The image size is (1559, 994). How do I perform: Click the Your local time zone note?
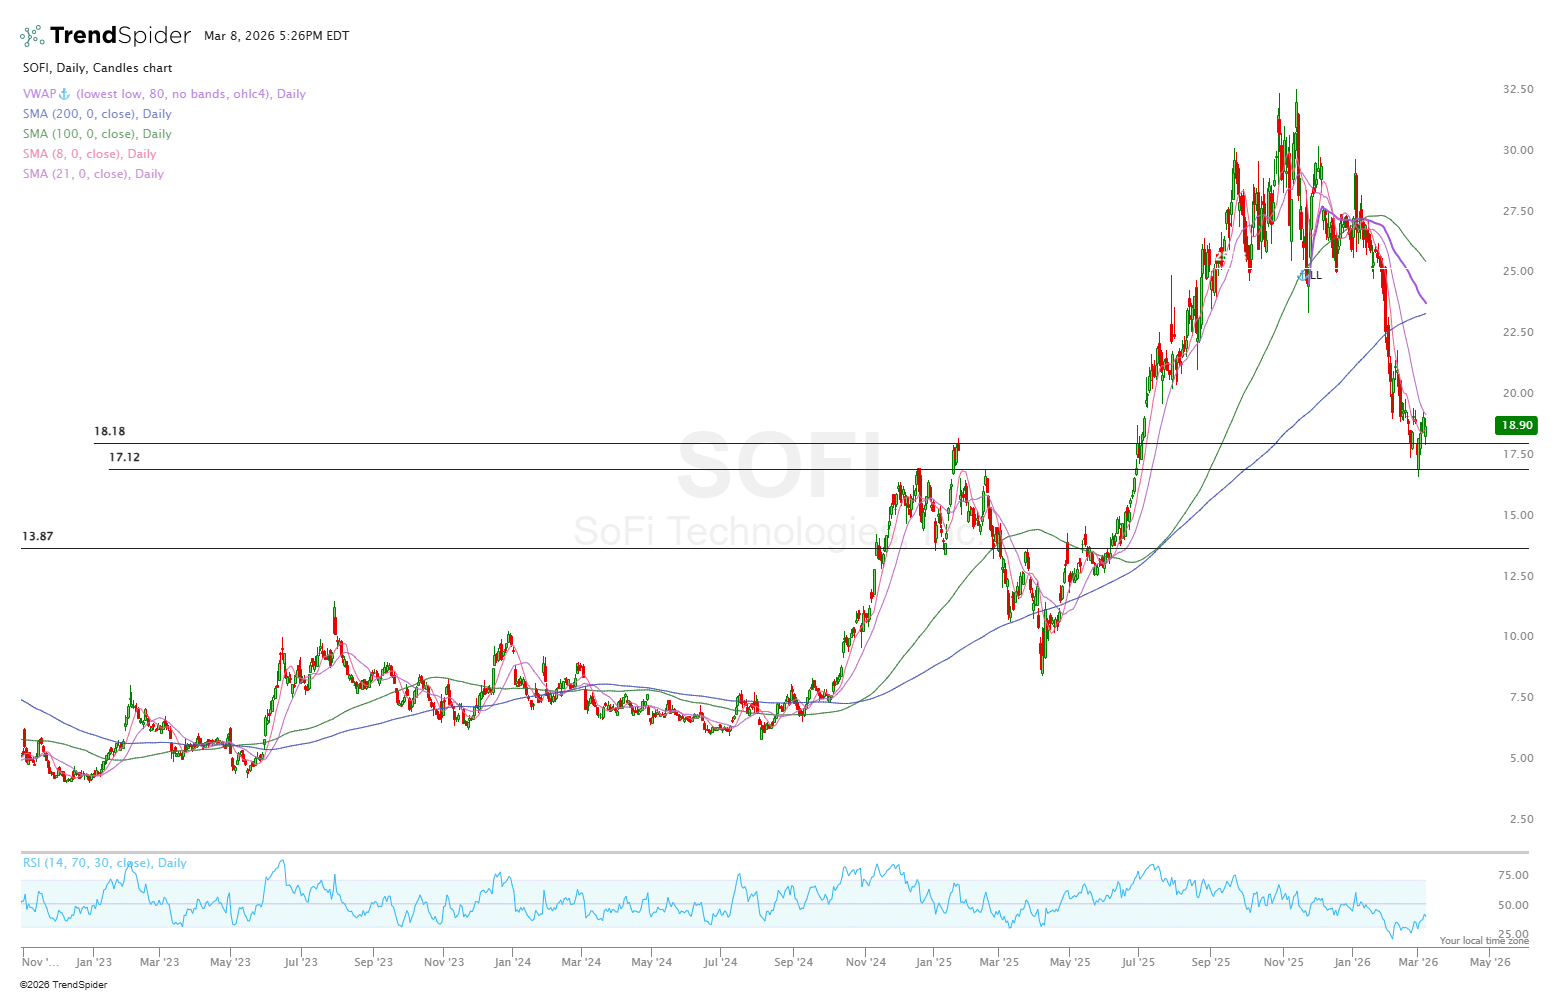click(1484, 941)
